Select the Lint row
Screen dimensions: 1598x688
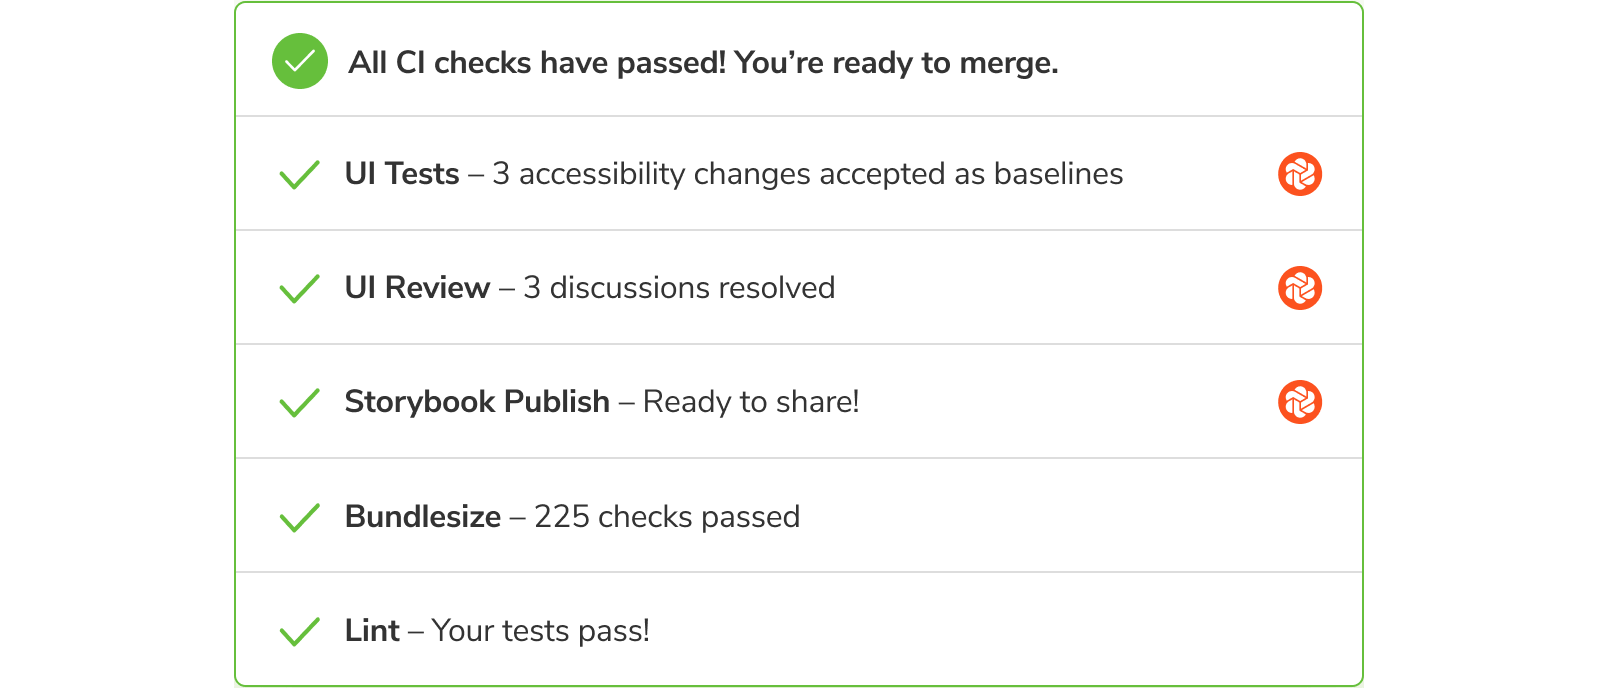click(495, 629)
